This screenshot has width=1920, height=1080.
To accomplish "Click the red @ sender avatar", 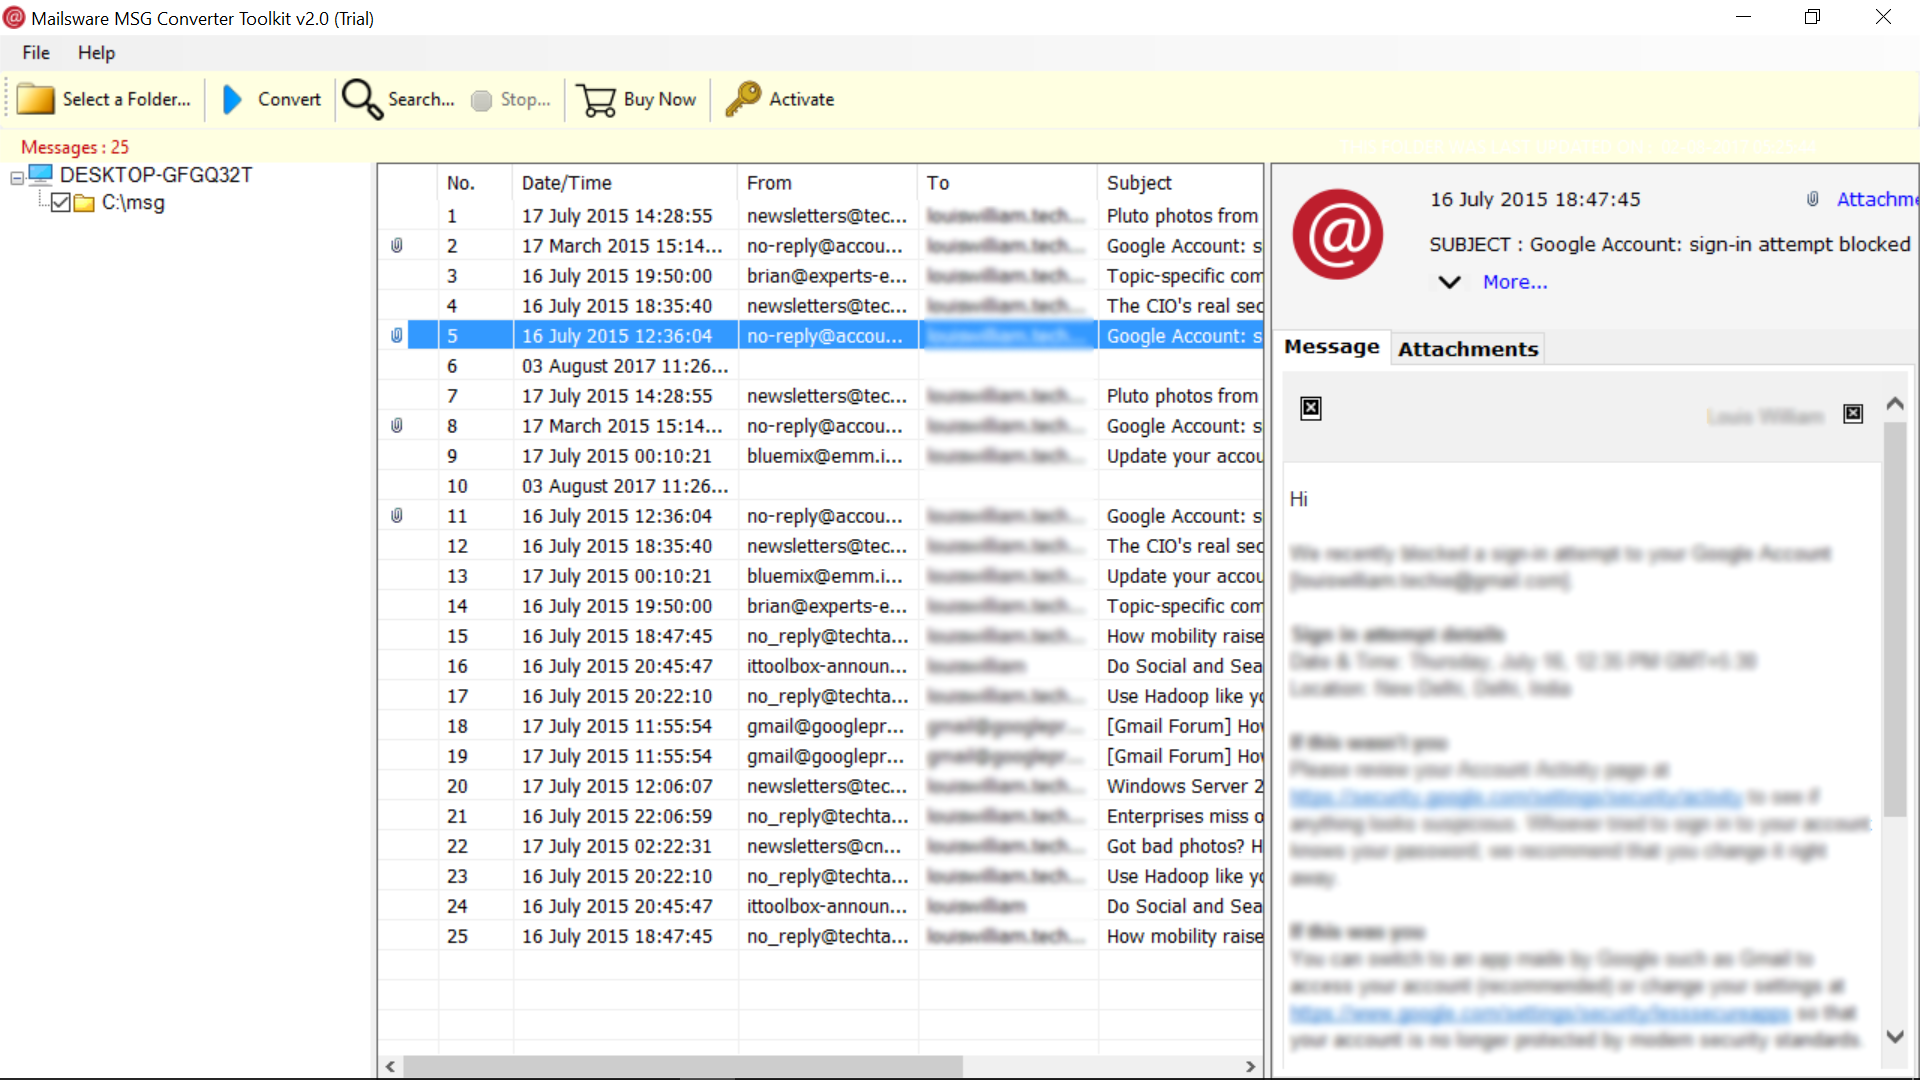I will (1338, 235).
